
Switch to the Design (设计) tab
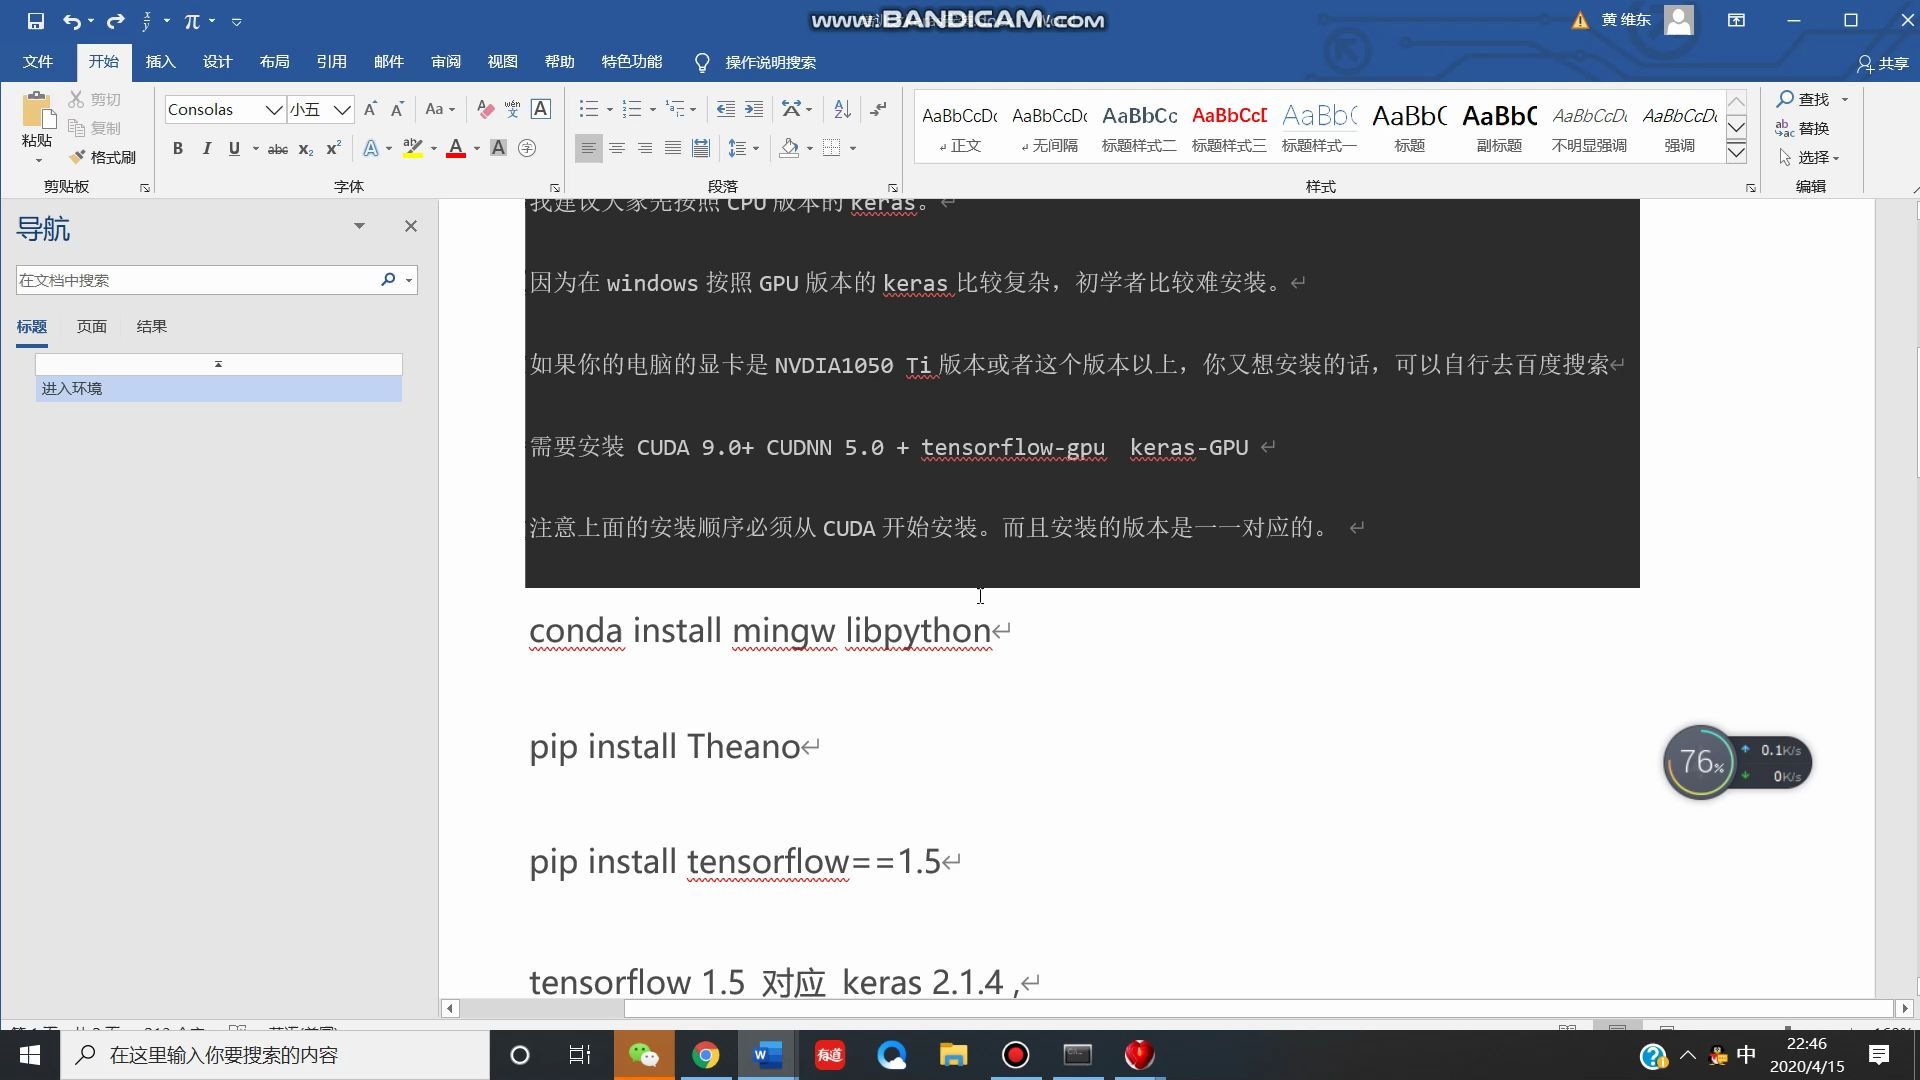[217, 62]
